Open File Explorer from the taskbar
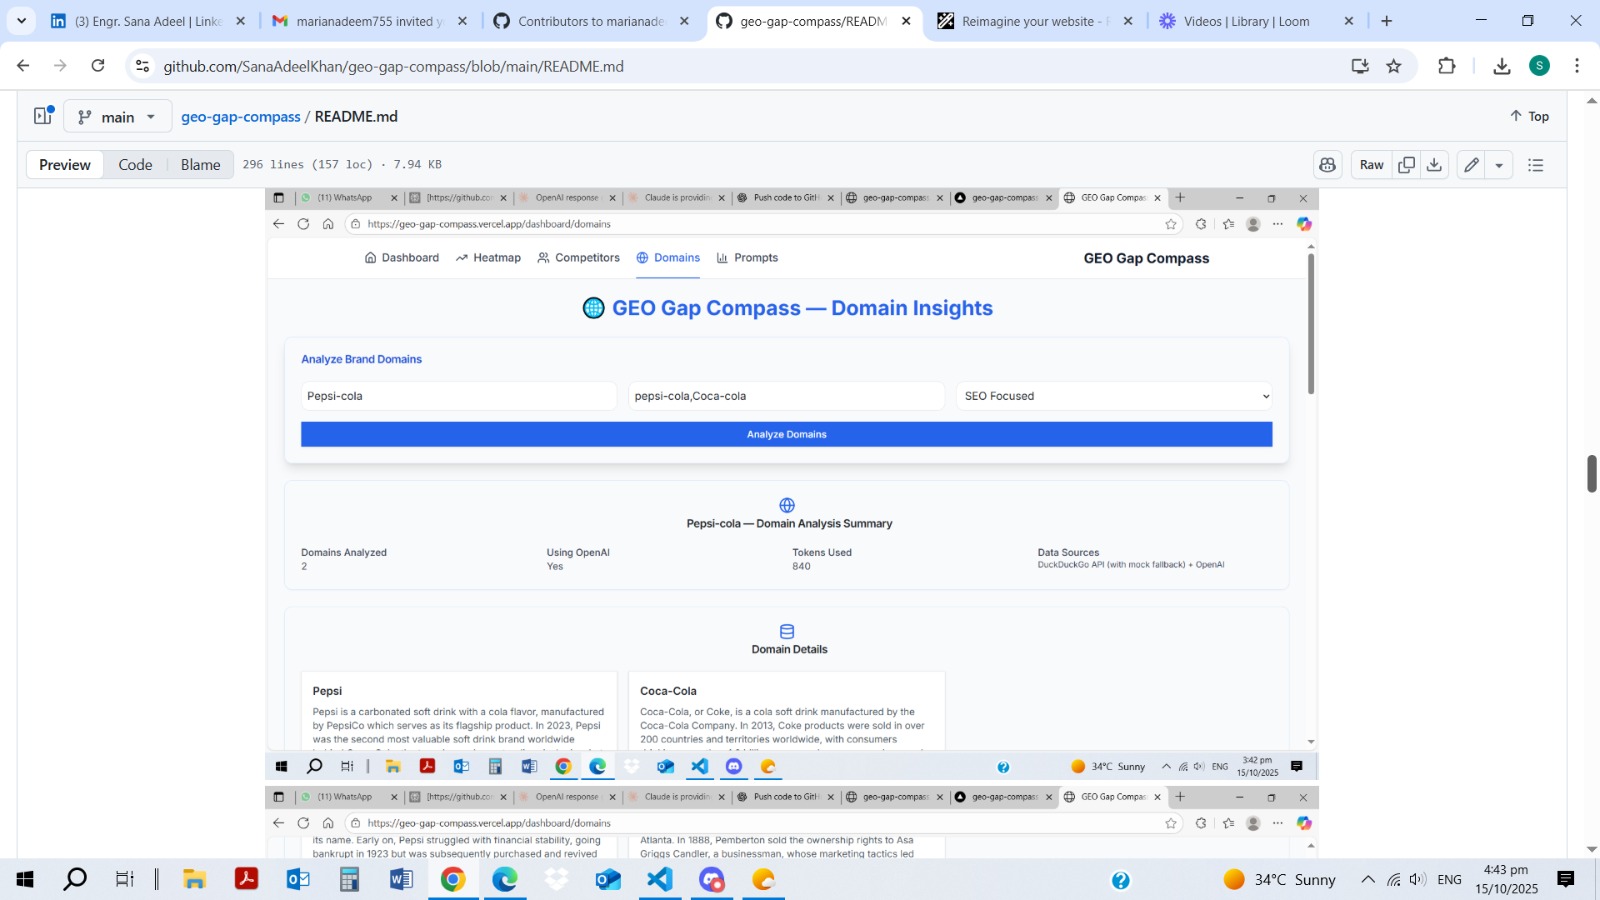 point(194,879)
